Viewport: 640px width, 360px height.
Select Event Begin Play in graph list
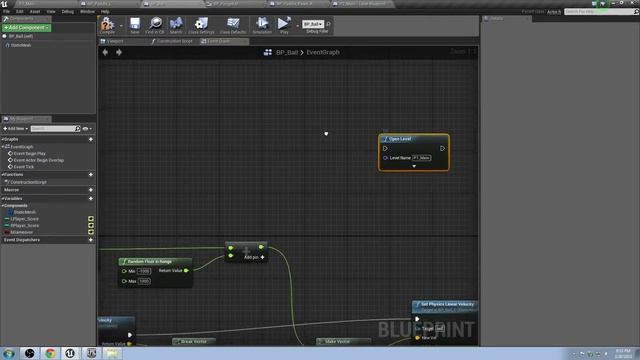pyautogui.click(x=29, y=153)
